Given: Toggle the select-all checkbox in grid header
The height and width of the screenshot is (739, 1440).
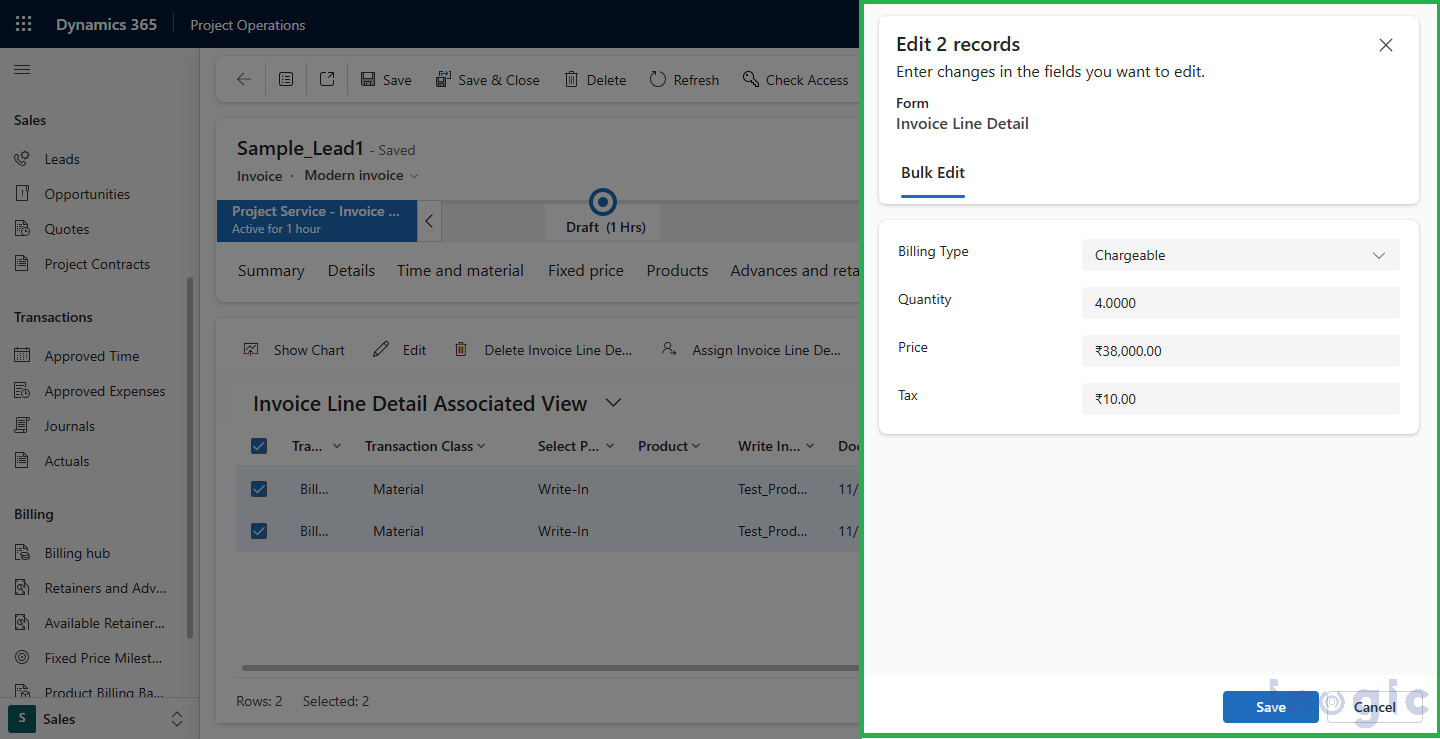Looking at the screenshot, I should tap(259, 446).
